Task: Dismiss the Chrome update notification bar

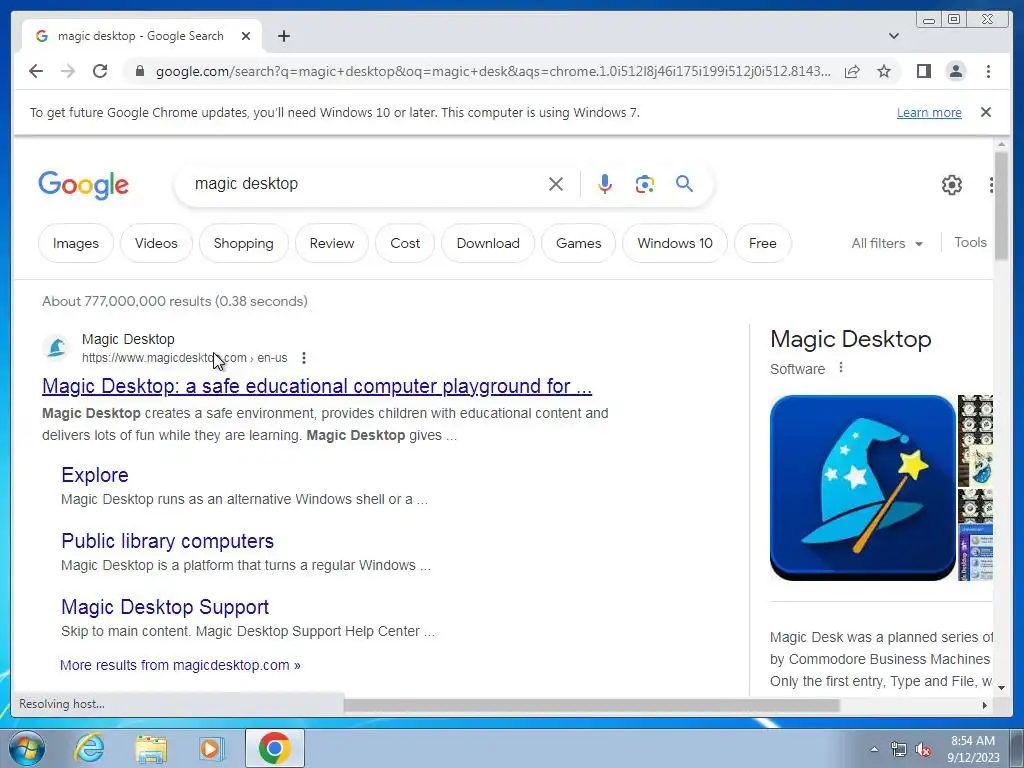Action: pyautogui.click(x=985, y=112)
